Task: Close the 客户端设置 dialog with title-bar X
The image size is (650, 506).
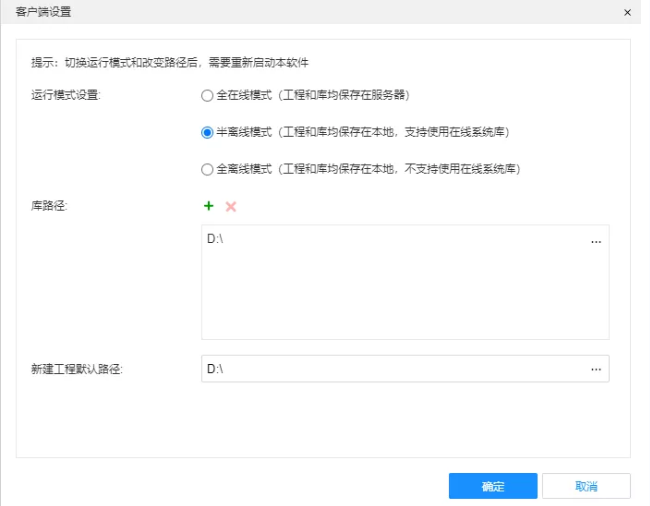Action: coord(627,12)
